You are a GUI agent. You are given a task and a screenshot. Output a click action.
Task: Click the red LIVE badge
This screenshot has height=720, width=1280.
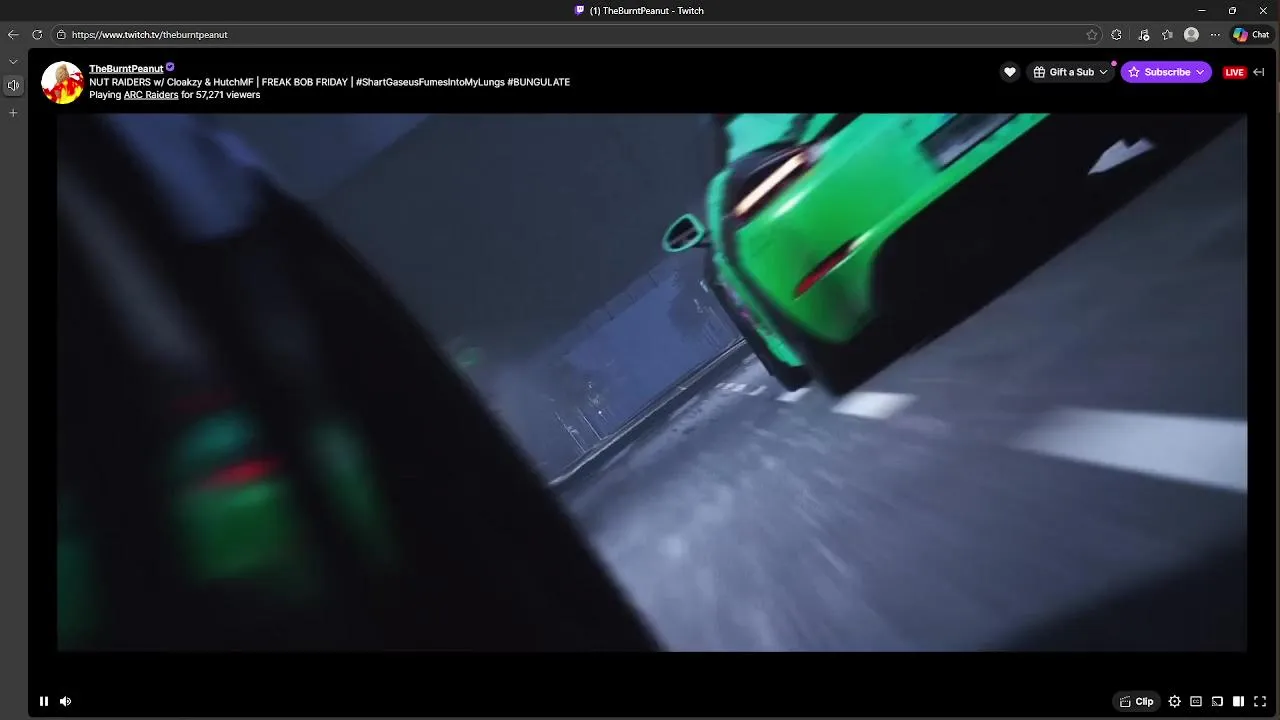[1235, 72]
